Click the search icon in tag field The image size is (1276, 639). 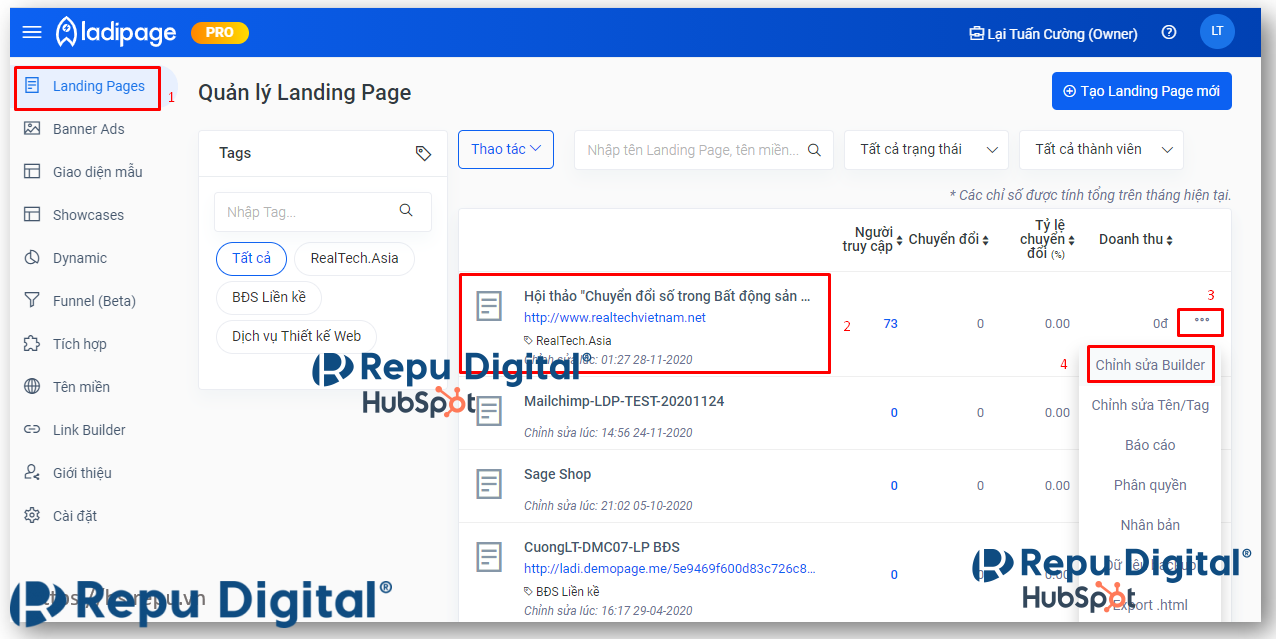[x=406, y=211]
